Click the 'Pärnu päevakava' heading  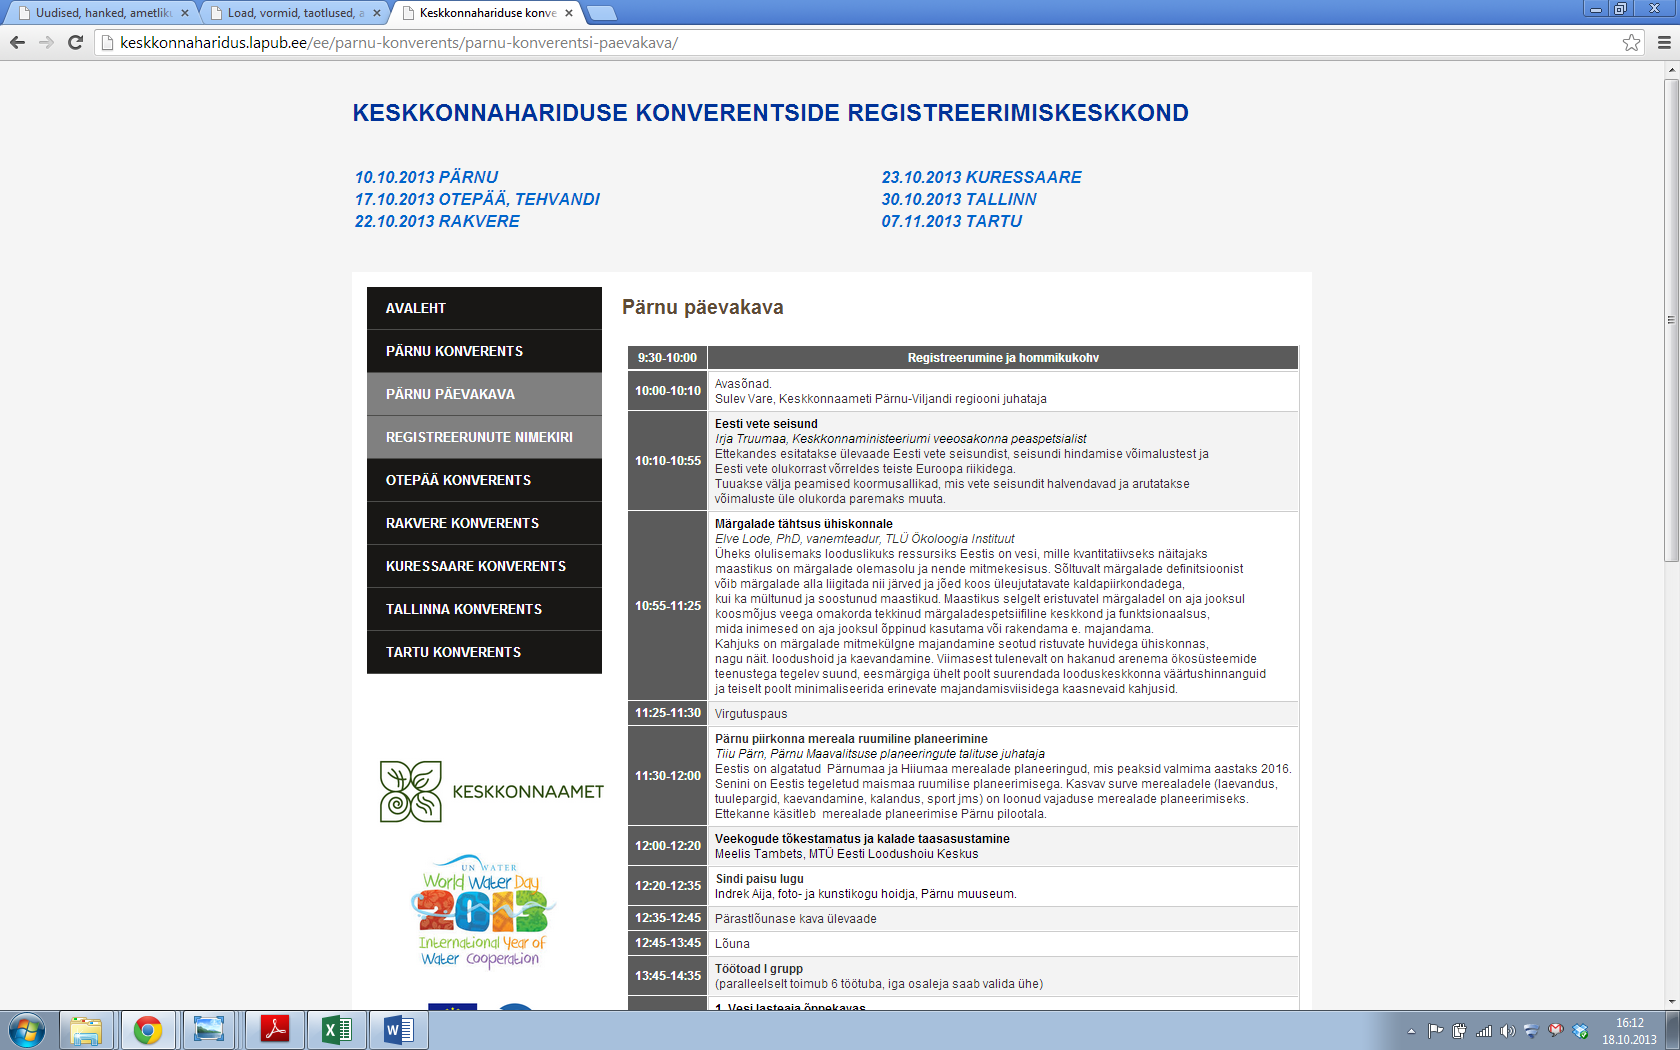coord(702,307)
